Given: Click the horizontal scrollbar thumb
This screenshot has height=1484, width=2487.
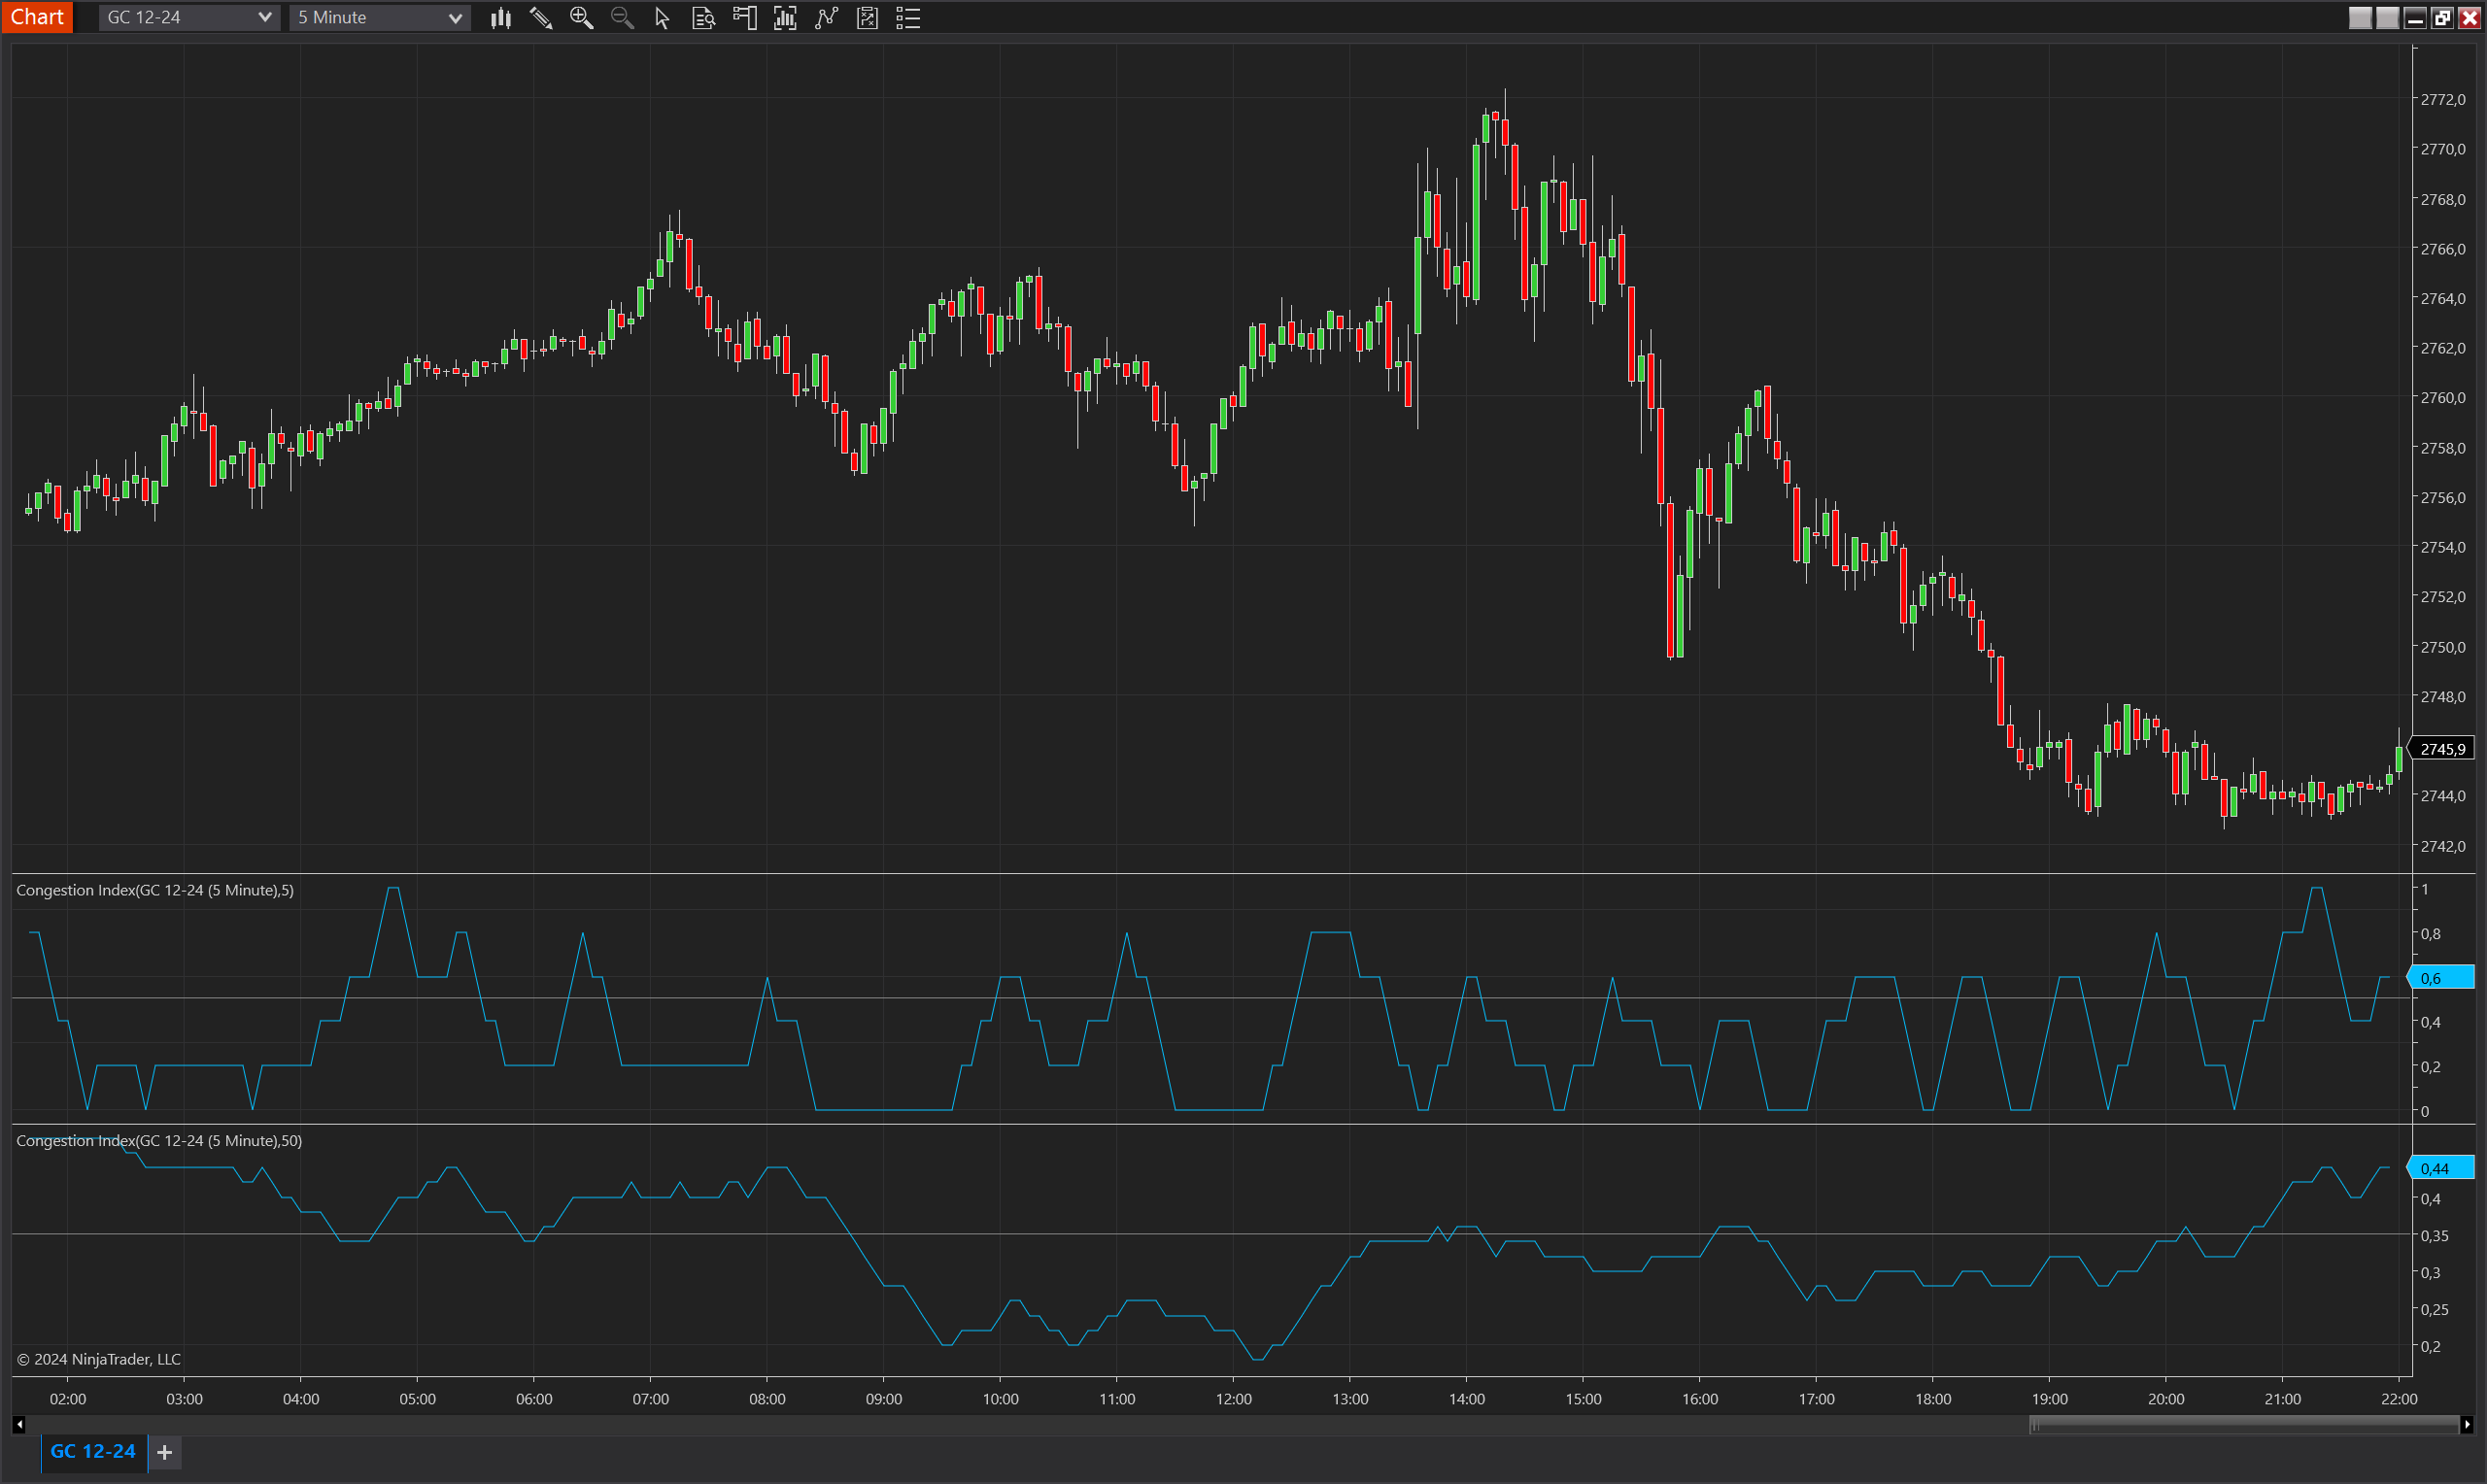Looking at the screenshot, I should pos(2243,1425).
